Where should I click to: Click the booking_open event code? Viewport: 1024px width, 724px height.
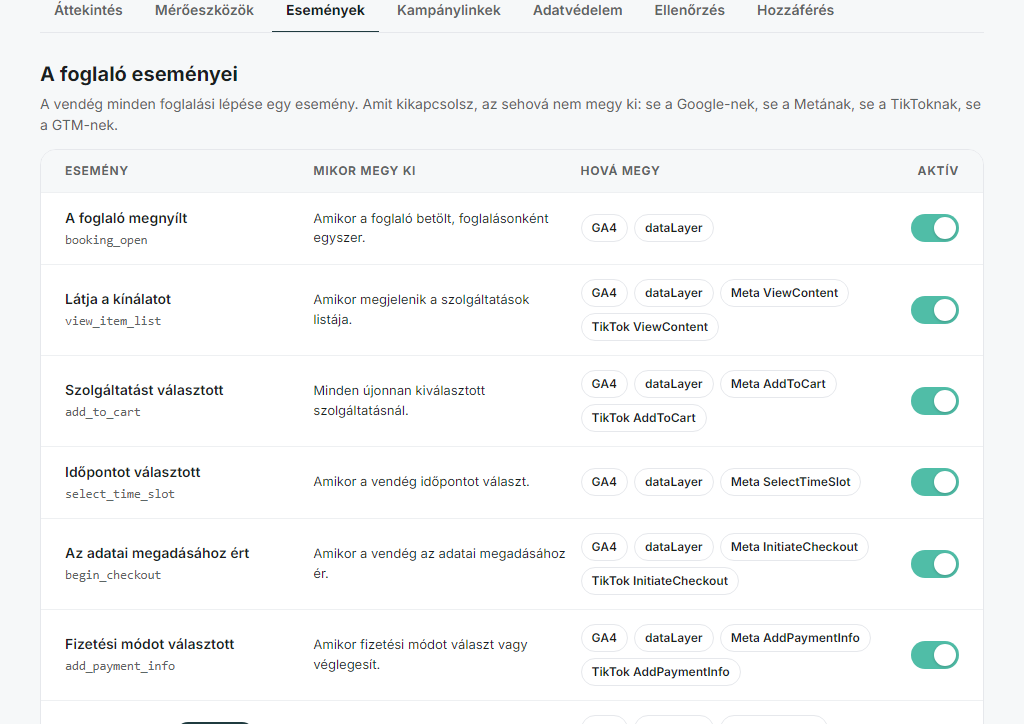coord(106,240)
